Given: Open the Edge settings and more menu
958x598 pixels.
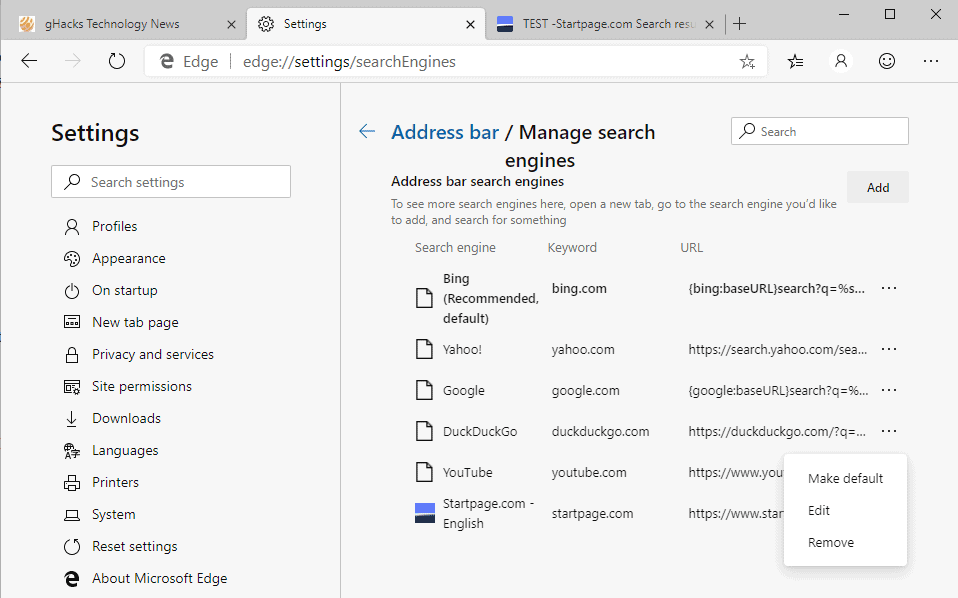Looking at the screenshot, I should pos(931,61).
